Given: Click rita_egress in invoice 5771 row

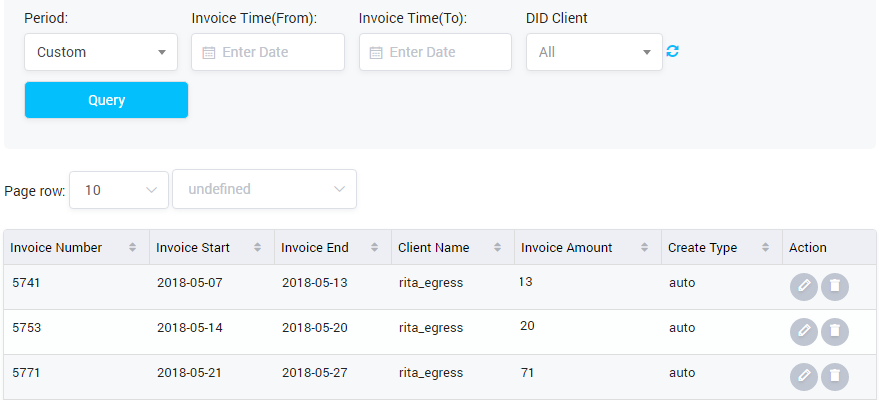Looking at the screenshot, I should (x=431, y=373).
